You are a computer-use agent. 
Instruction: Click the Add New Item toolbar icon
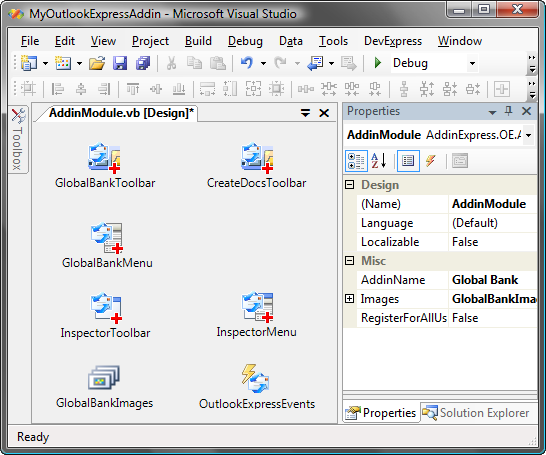[x=63, y=63]
